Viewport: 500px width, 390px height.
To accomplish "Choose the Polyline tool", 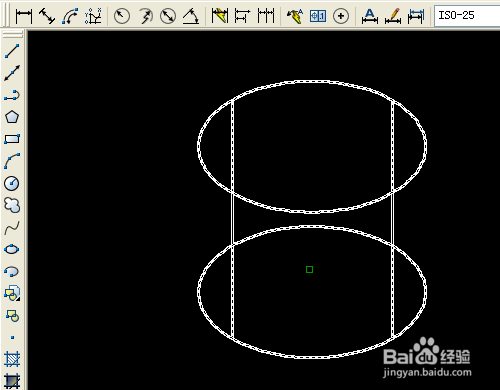I will pos(12,95).
